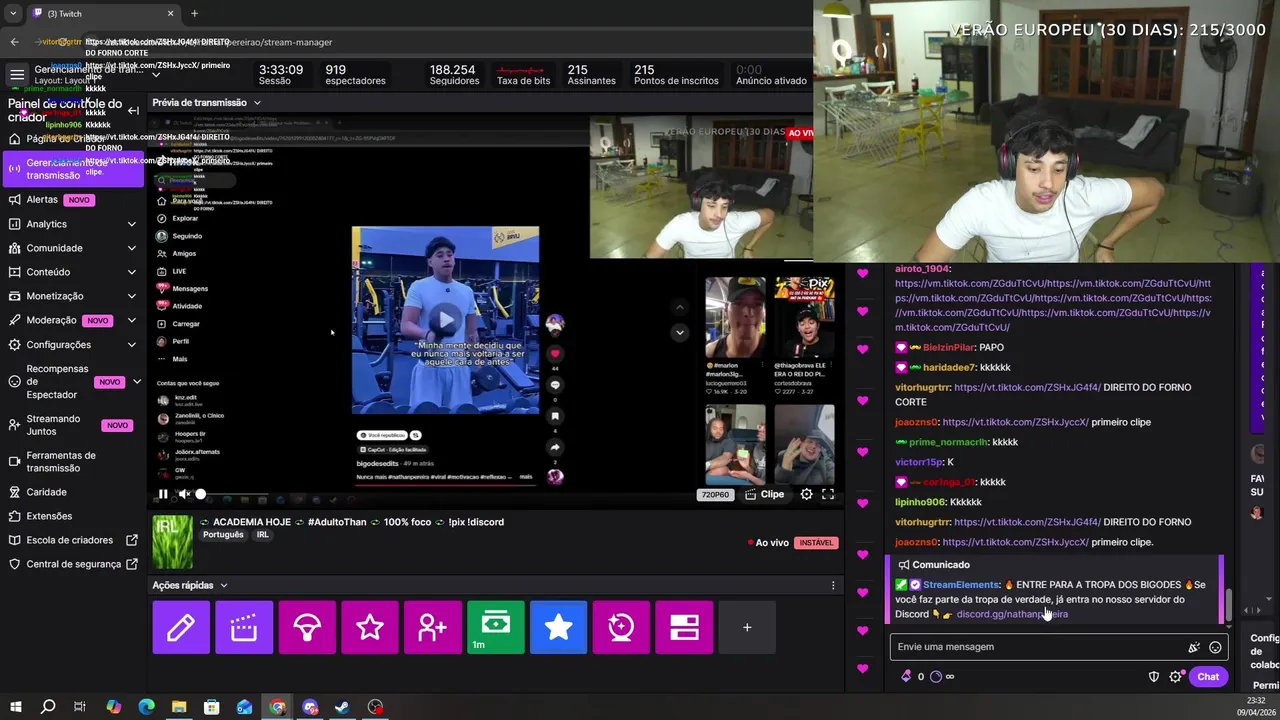Screen dimensions: 1280x720
Task: Open Steam from the taskbar
Action: [x=342, y=707]
